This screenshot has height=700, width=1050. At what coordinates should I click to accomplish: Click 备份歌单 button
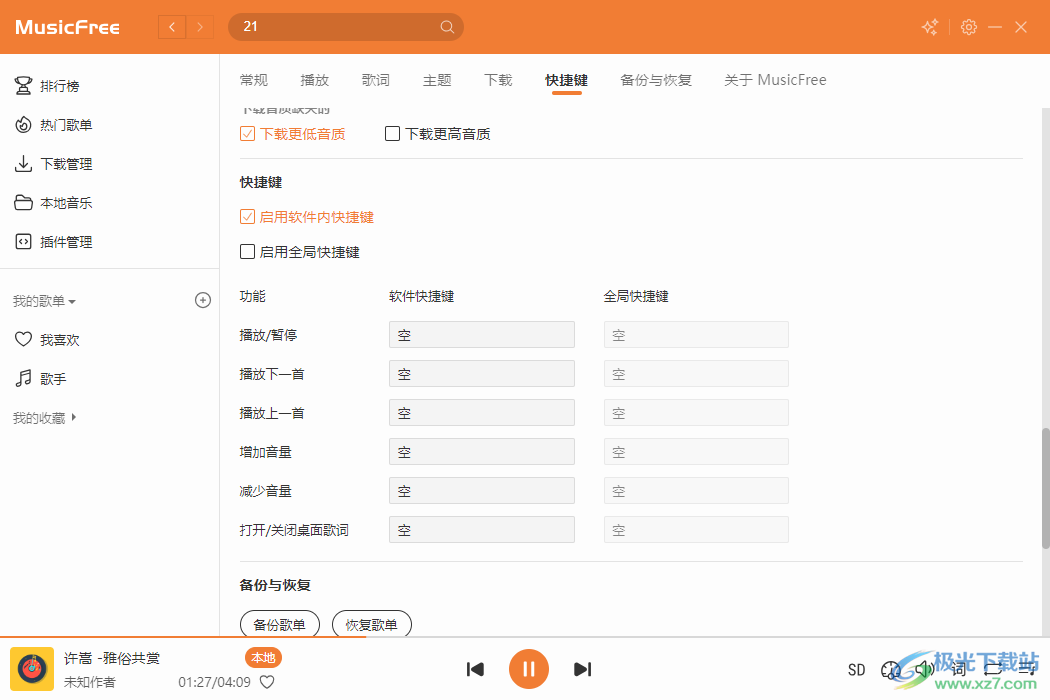(280, 624)
